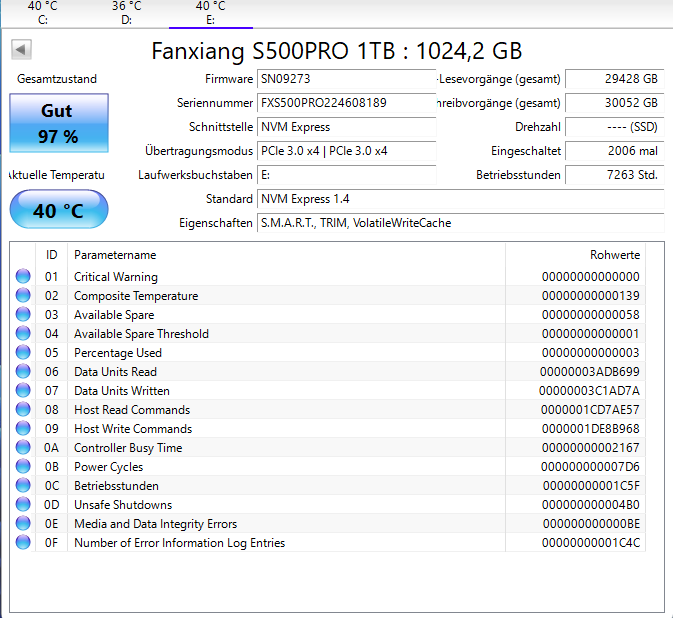Select the Host Write Commands parameter name
Viewport: 673px width, 618px height.
pyautogui.click(x=133, y=429)
